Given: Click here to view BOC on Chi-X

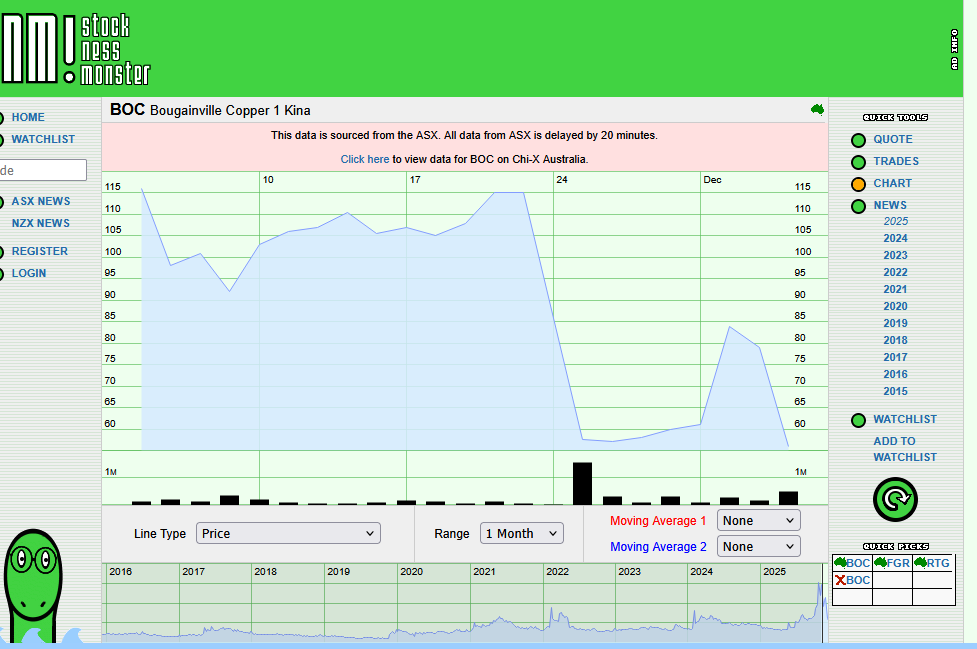Looking at the screenshot, I should click(x=364, y=158).
